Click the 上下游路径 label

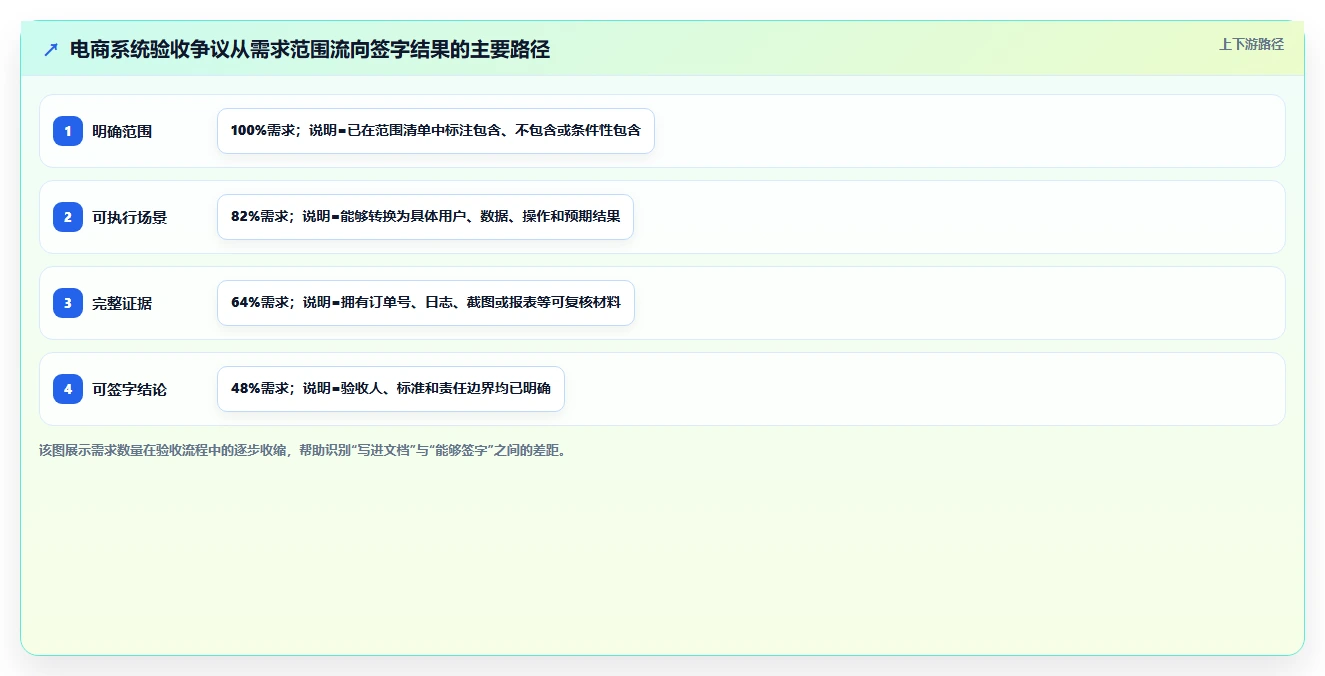[1251, 44]
